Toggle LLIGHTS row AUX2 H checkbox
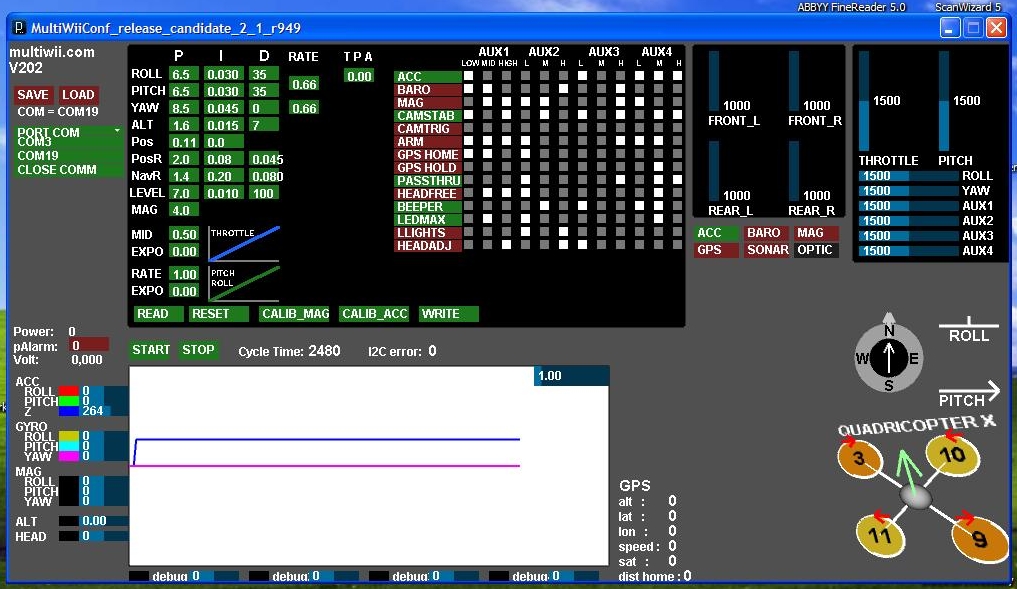Image resolution: width=1017 pixels, height=589 pixels. click(x=563, y=232)
